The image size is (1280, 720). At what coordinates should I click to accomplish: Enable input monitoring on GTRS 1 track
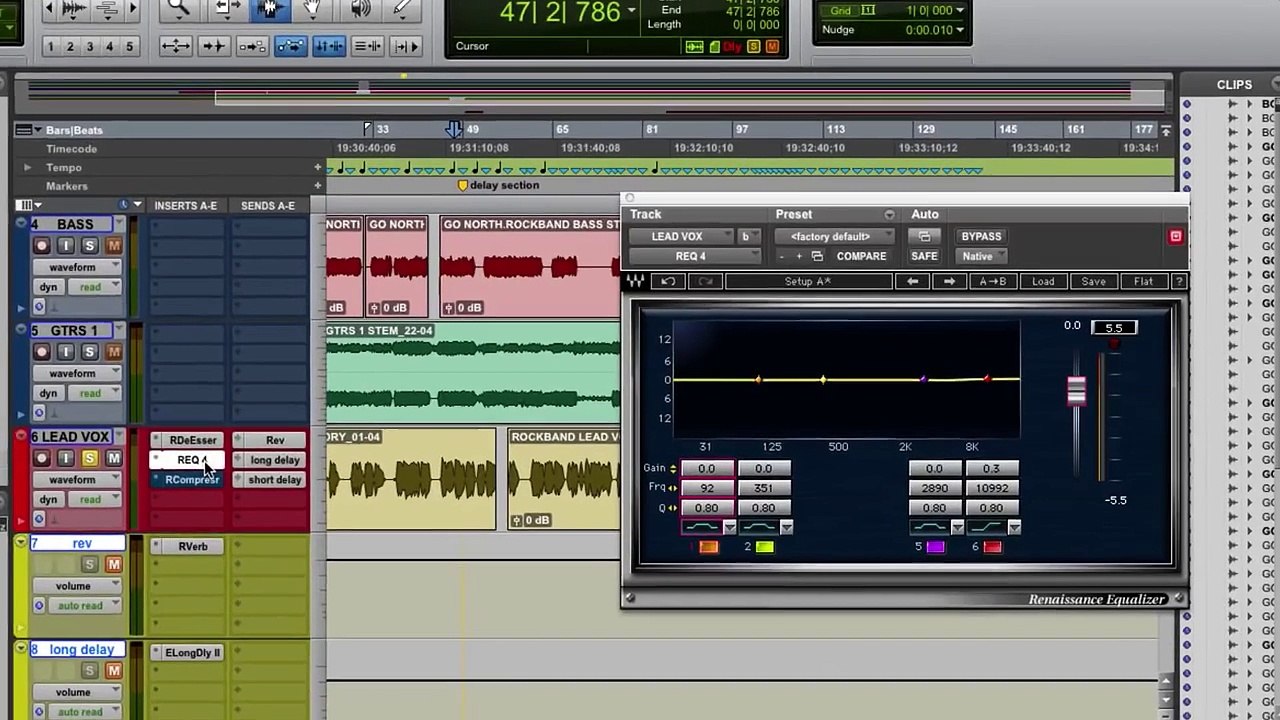(x=65, y=352)
